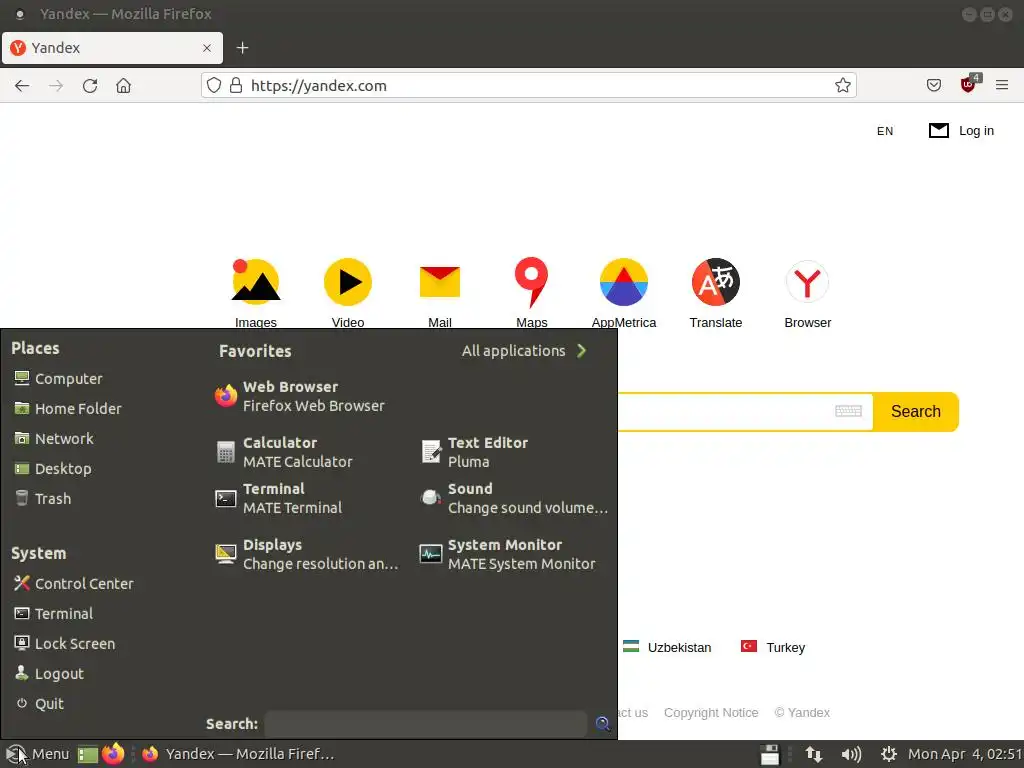Open Home Folder in Places

68,409
